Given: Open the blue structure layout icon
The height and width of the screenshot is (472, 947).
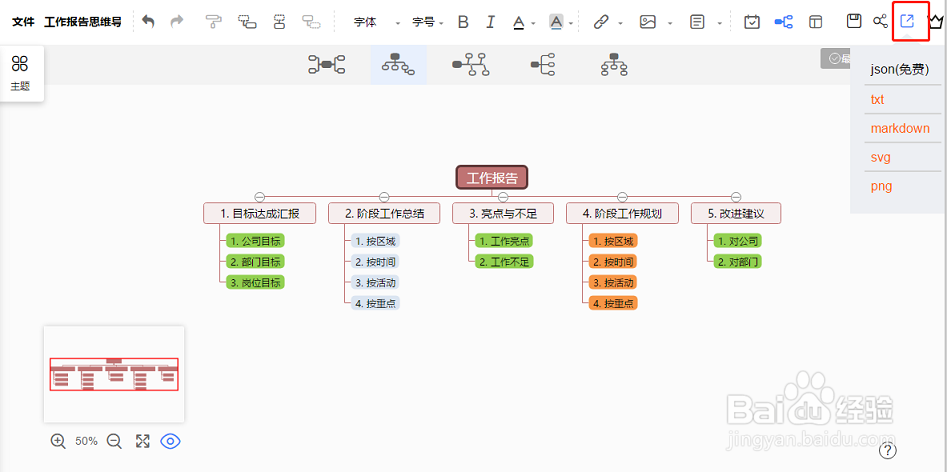Looking at the screenshot, I should [784, 22].
